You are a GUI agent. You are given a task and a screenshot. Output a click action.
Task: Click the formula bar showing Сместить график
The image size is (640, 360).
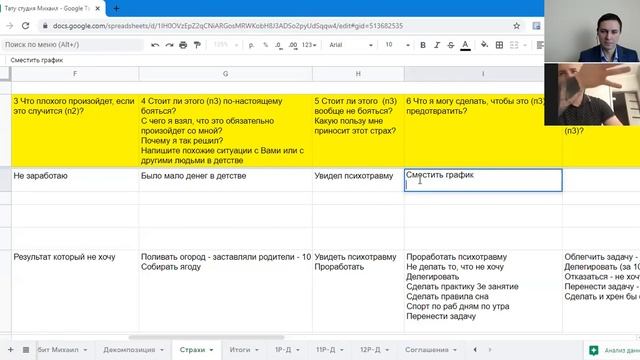click(37, 60)
